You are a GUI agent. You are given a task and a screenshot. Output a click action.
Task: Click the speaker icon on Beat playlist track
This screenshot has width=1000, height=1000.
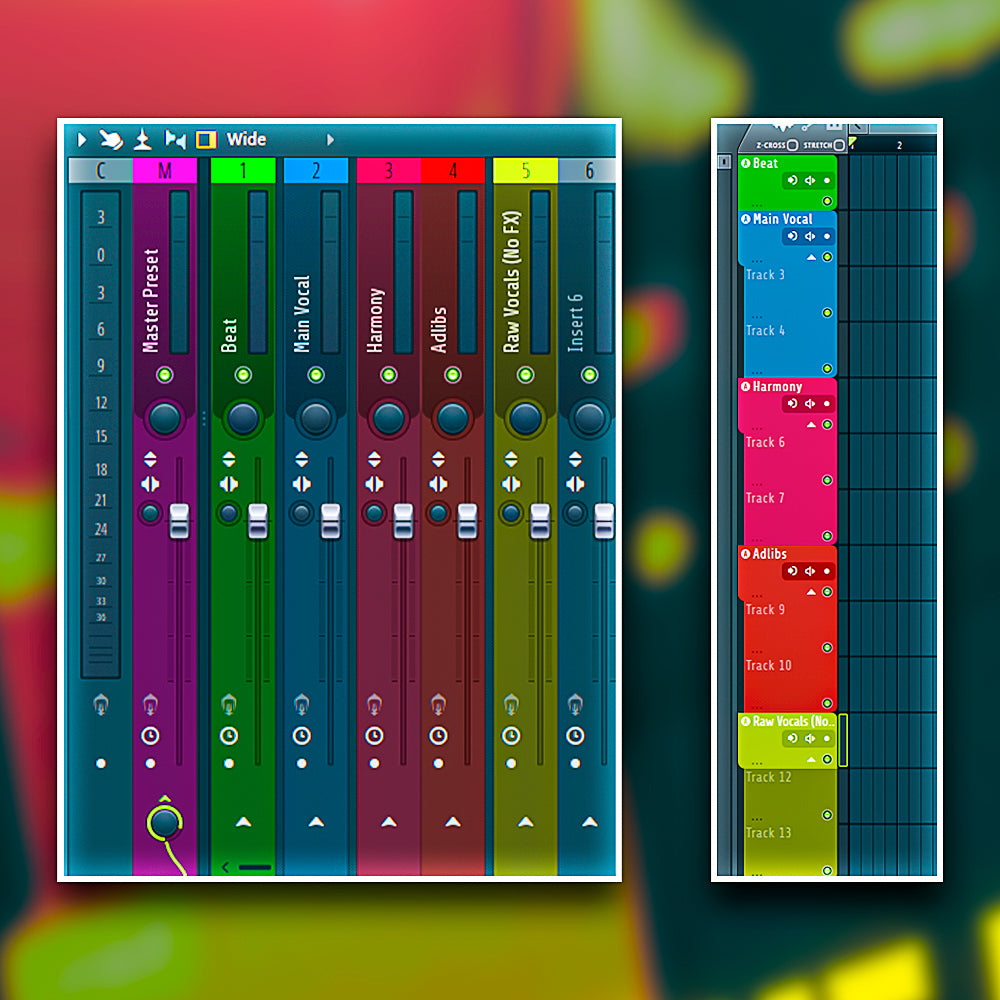click(x=810, y=180)
